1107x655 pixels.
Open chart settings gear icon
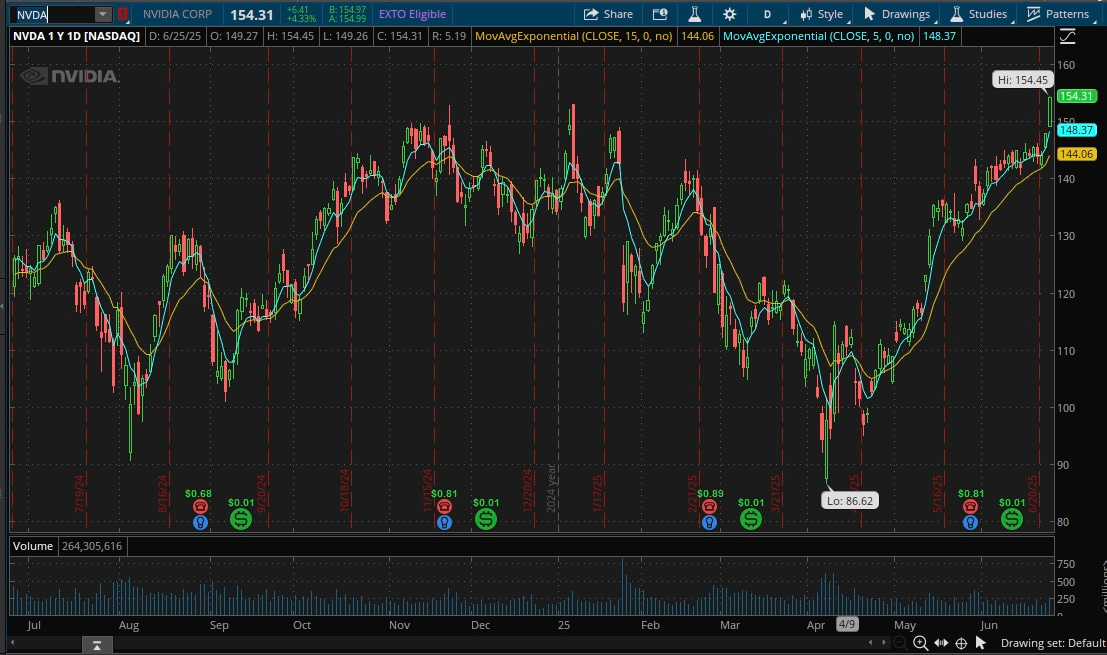730,14
